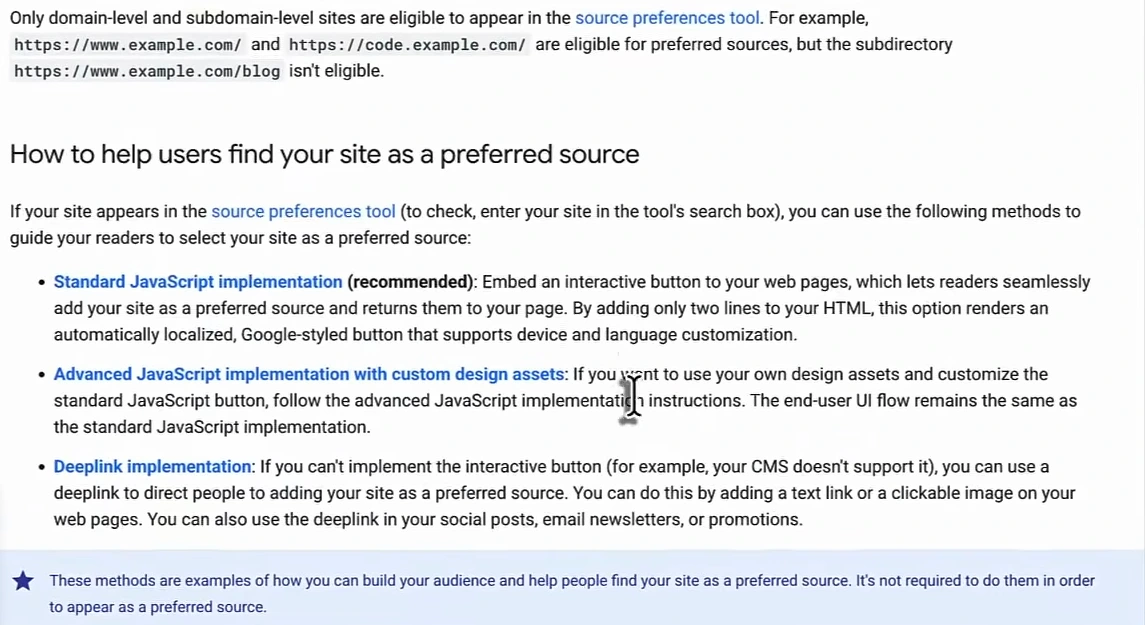1145x625 pixels.
Task: Click text "deeplink to direct people to adding your site"
Action: click(228, 494)
